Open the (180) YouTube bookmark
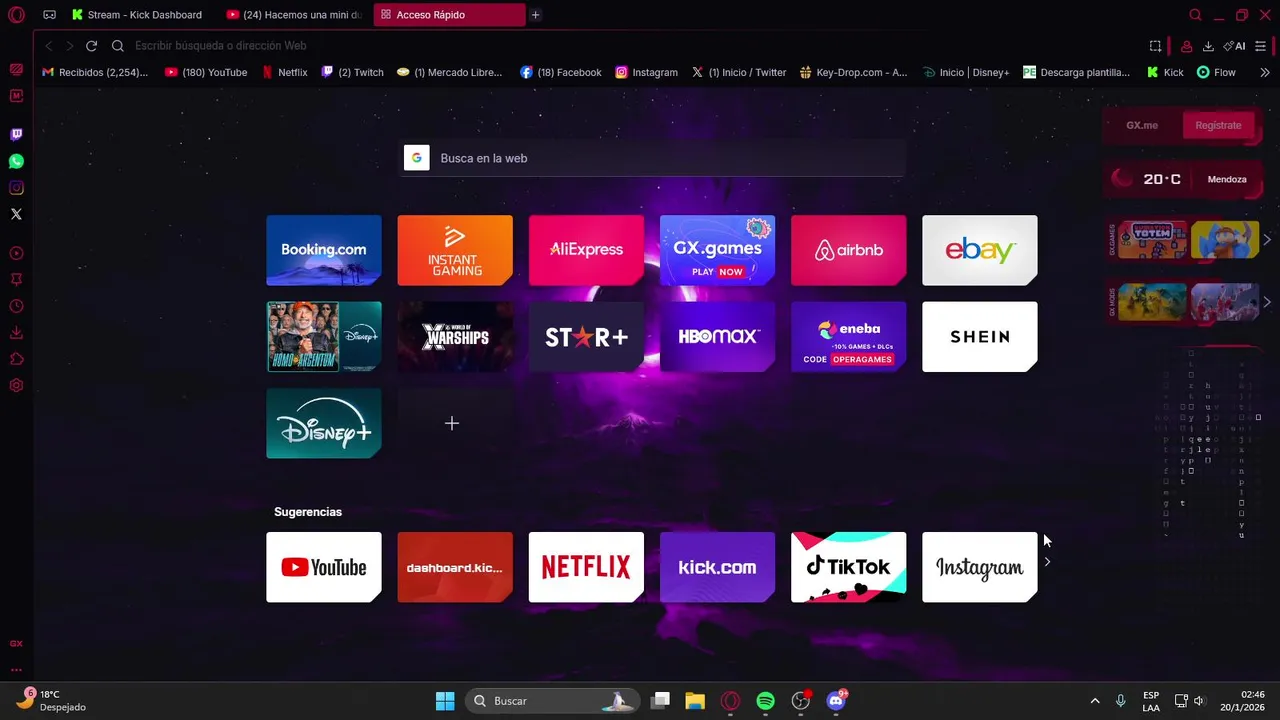 pyautogui.click(x=206, y=72)
